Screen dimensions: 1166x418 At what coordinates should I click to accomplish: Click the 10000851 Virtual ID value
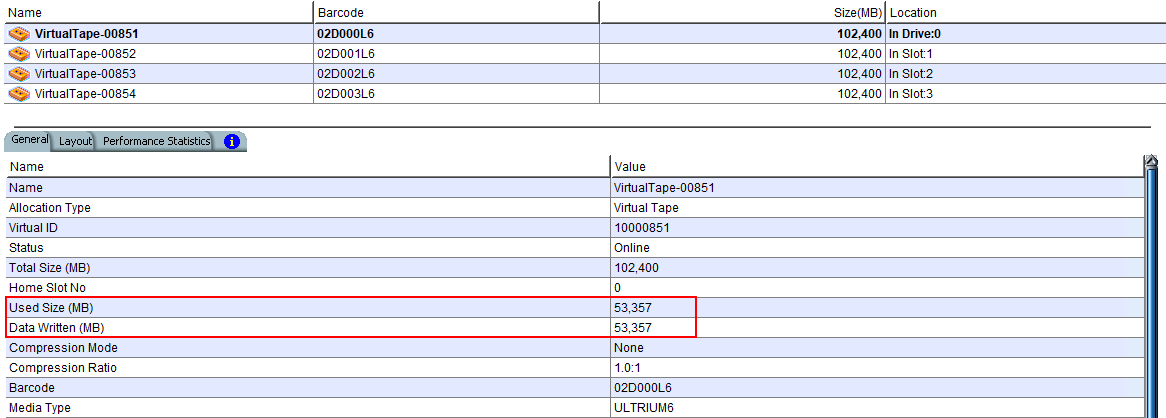(x=642, y=228)
